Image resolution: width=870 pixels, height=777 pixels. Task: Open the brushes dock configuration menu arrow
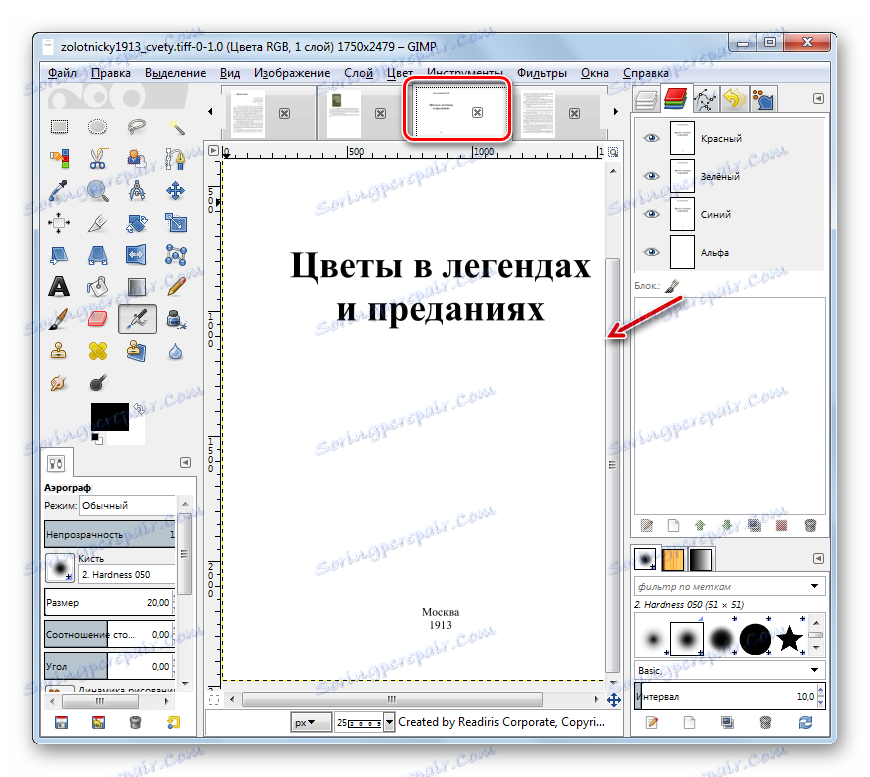pyautogui.click(x=818, y=558)
